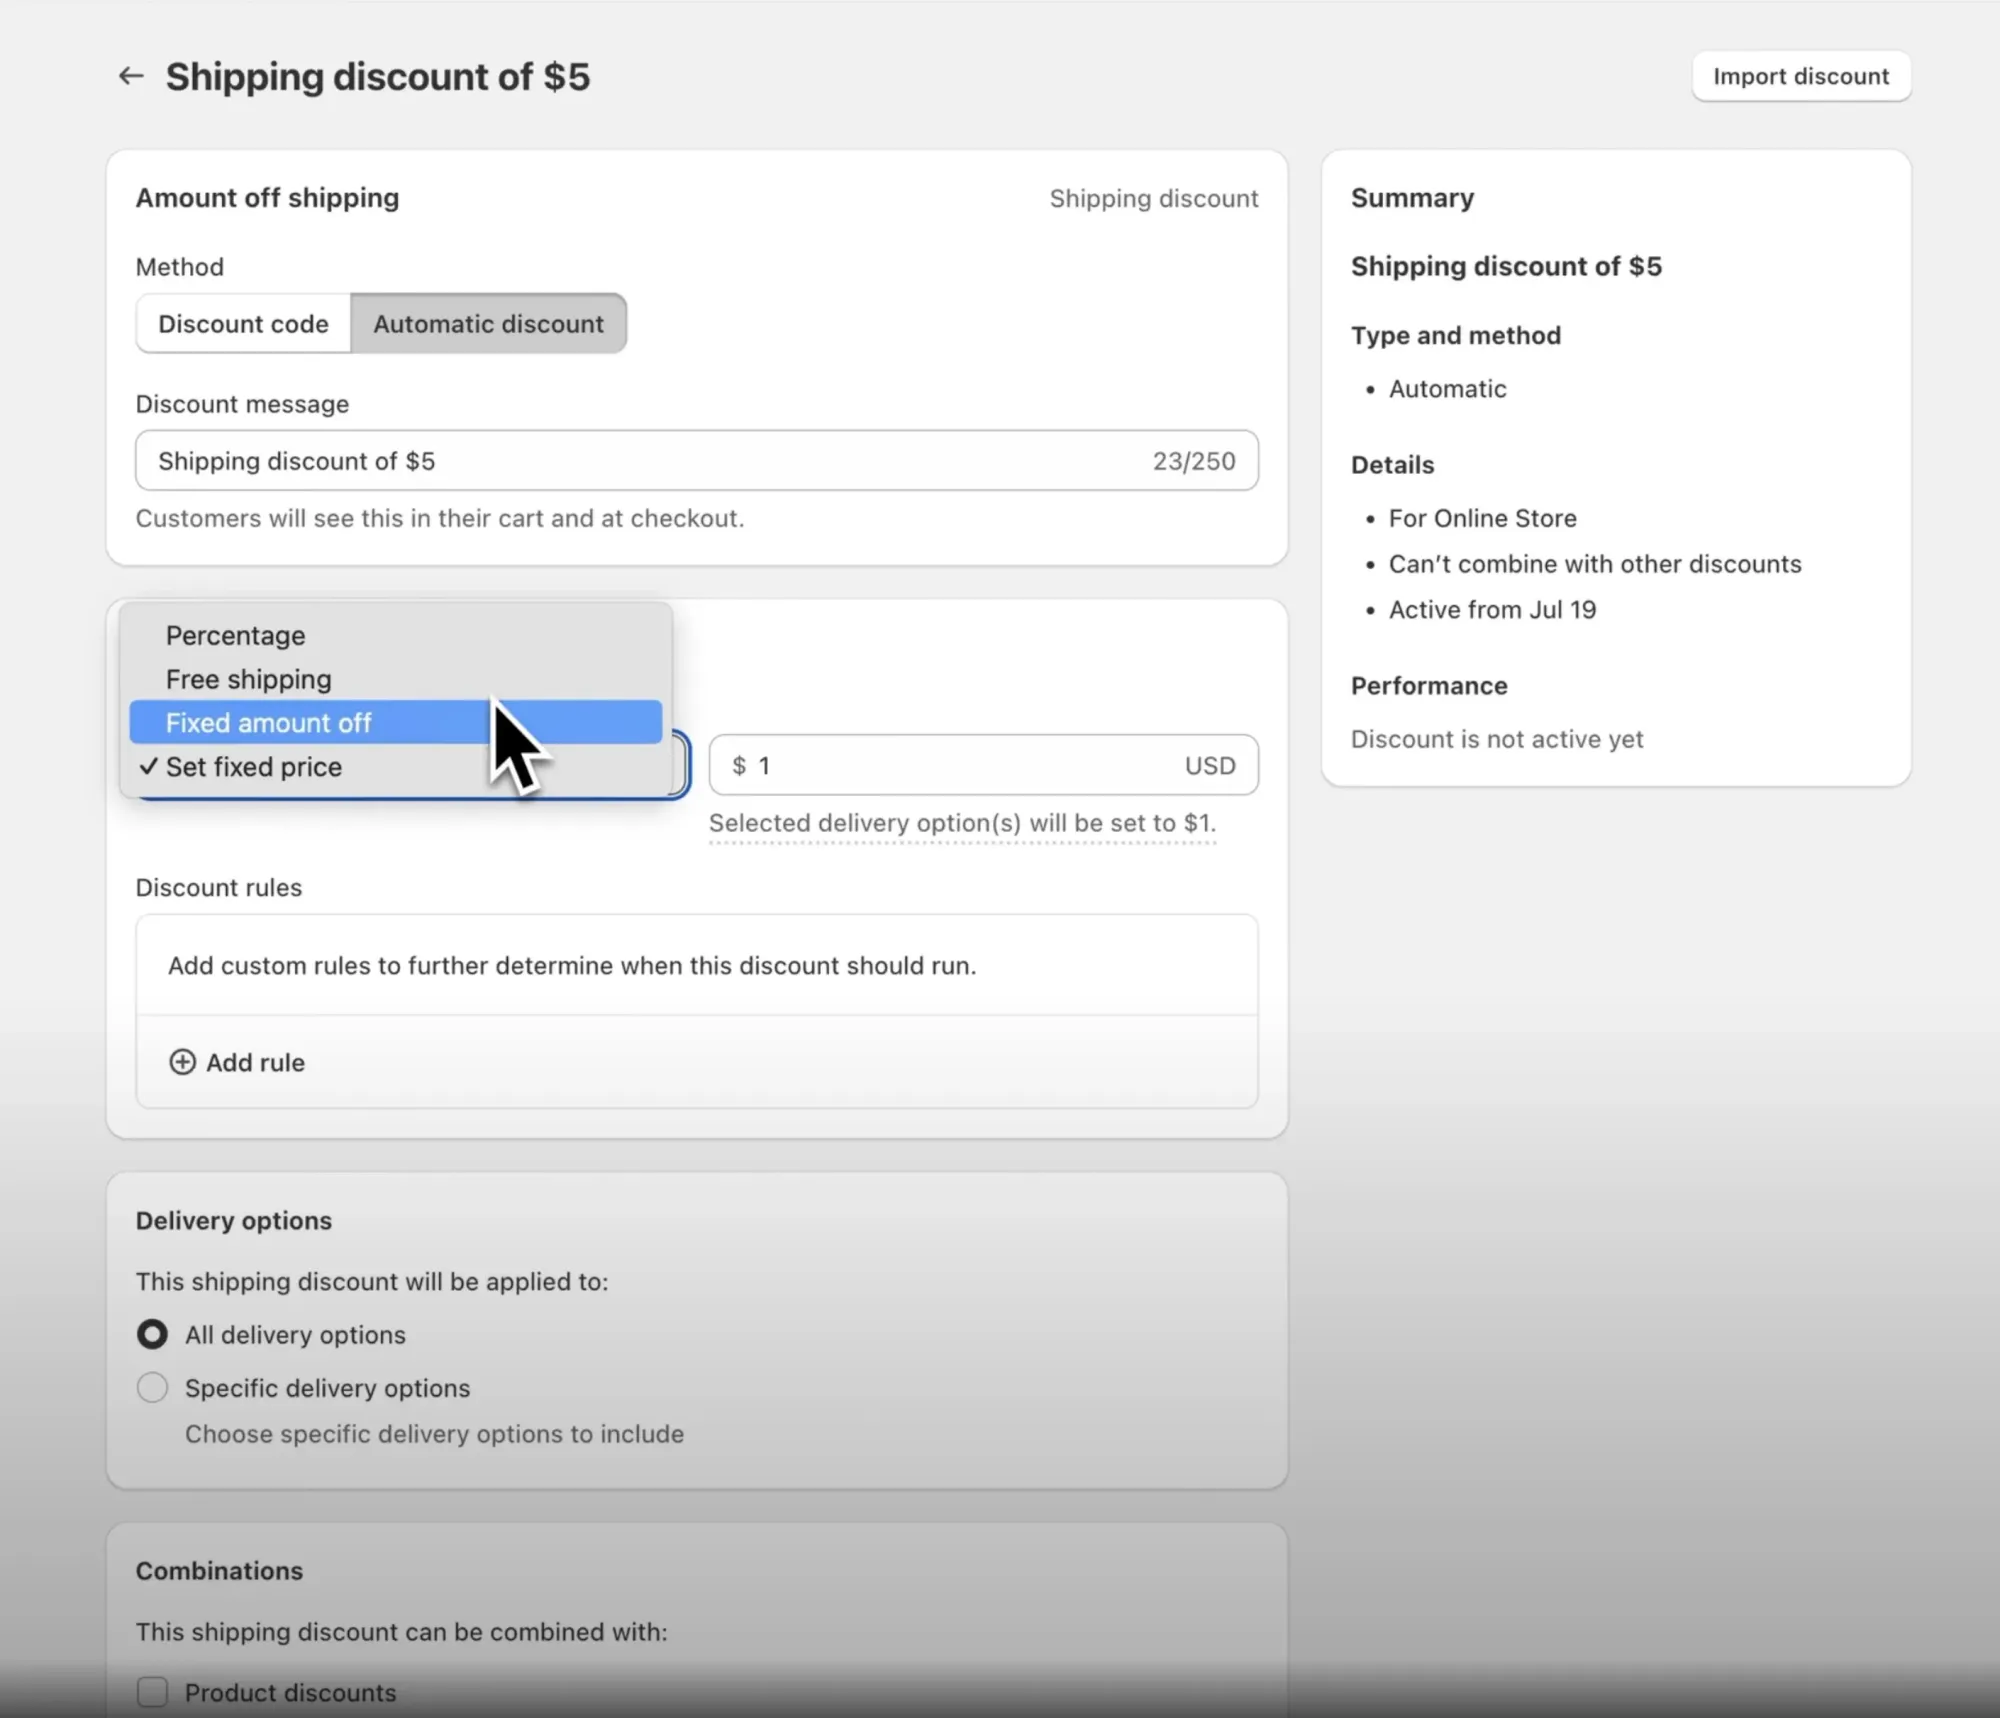This screenshot has width=2000, height=1718.
Task: Select the Discount code method
Action: pyautogui.click(x=243, y=323)
